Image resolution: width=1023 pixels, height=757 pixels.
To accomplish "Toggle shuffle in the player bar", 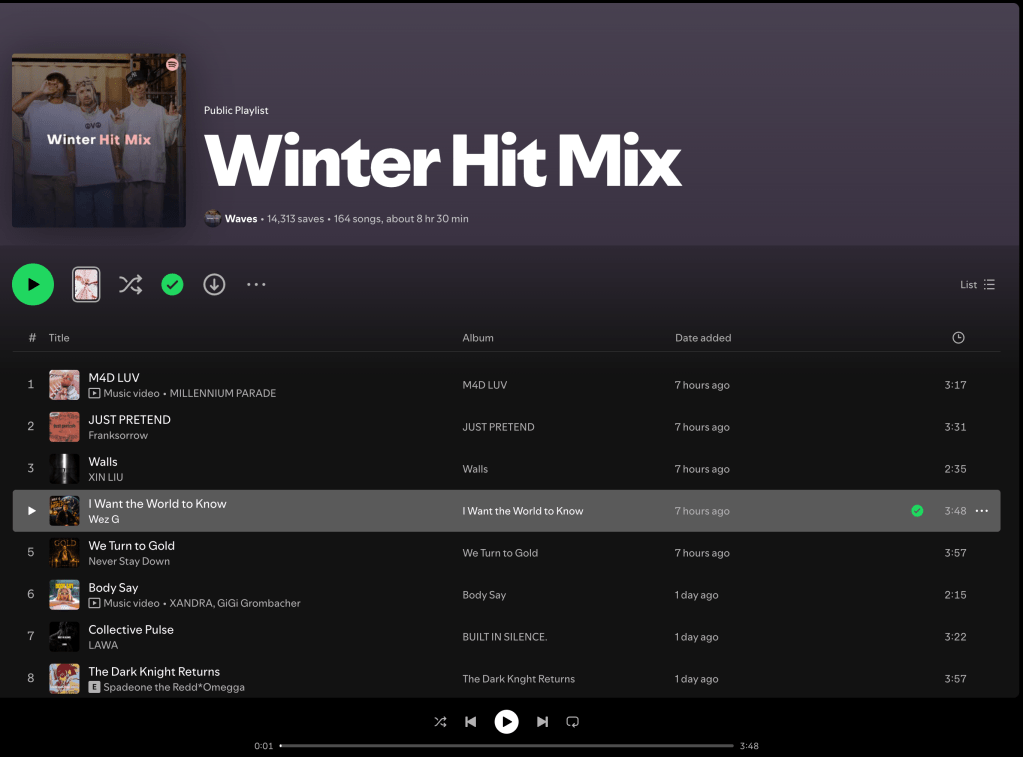I will [440, 722].
